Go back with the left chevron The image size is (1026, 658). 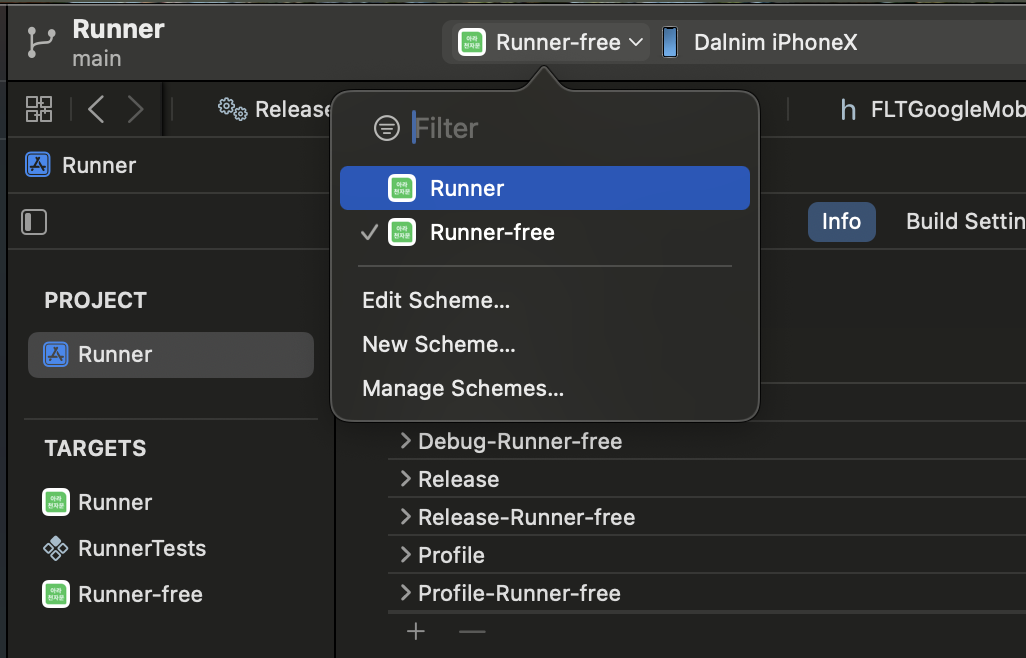[96, 109]
